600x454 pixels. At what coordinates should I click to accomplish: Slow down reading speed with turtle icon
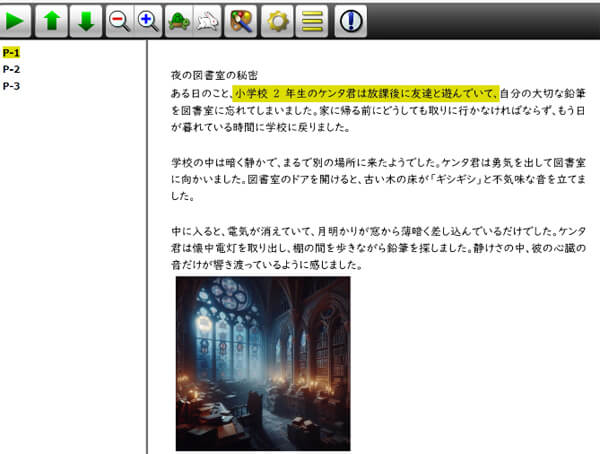180,20
